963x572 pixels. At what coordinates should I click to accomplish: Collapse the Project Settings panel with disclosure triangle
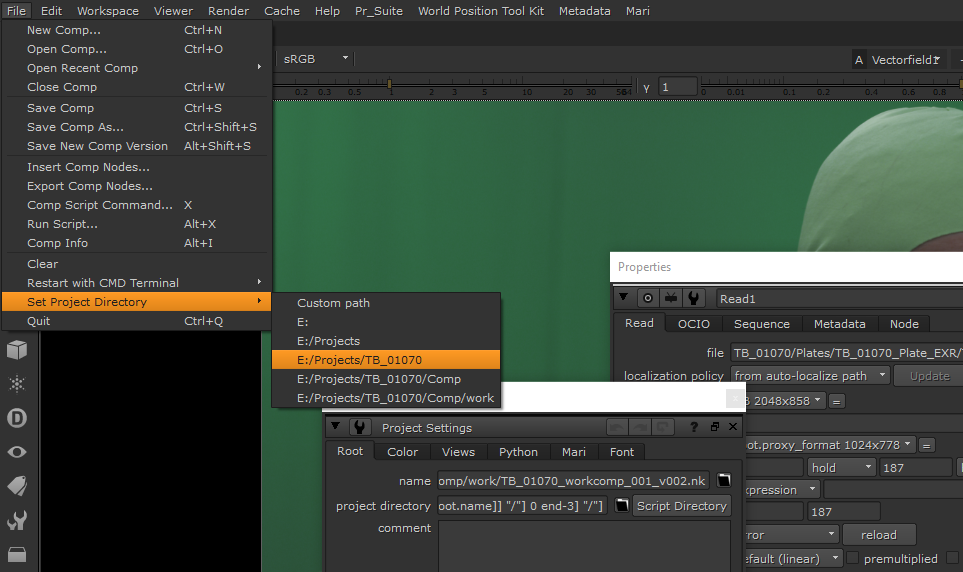tap(336, 428)
